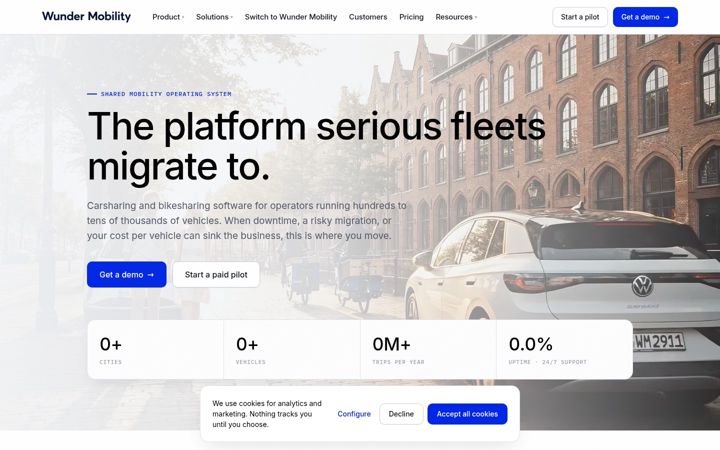The height and width of the screenshot is (450, 720).
Task: Click the Uptime 24/7 support stat
Action: pos(565,349)
